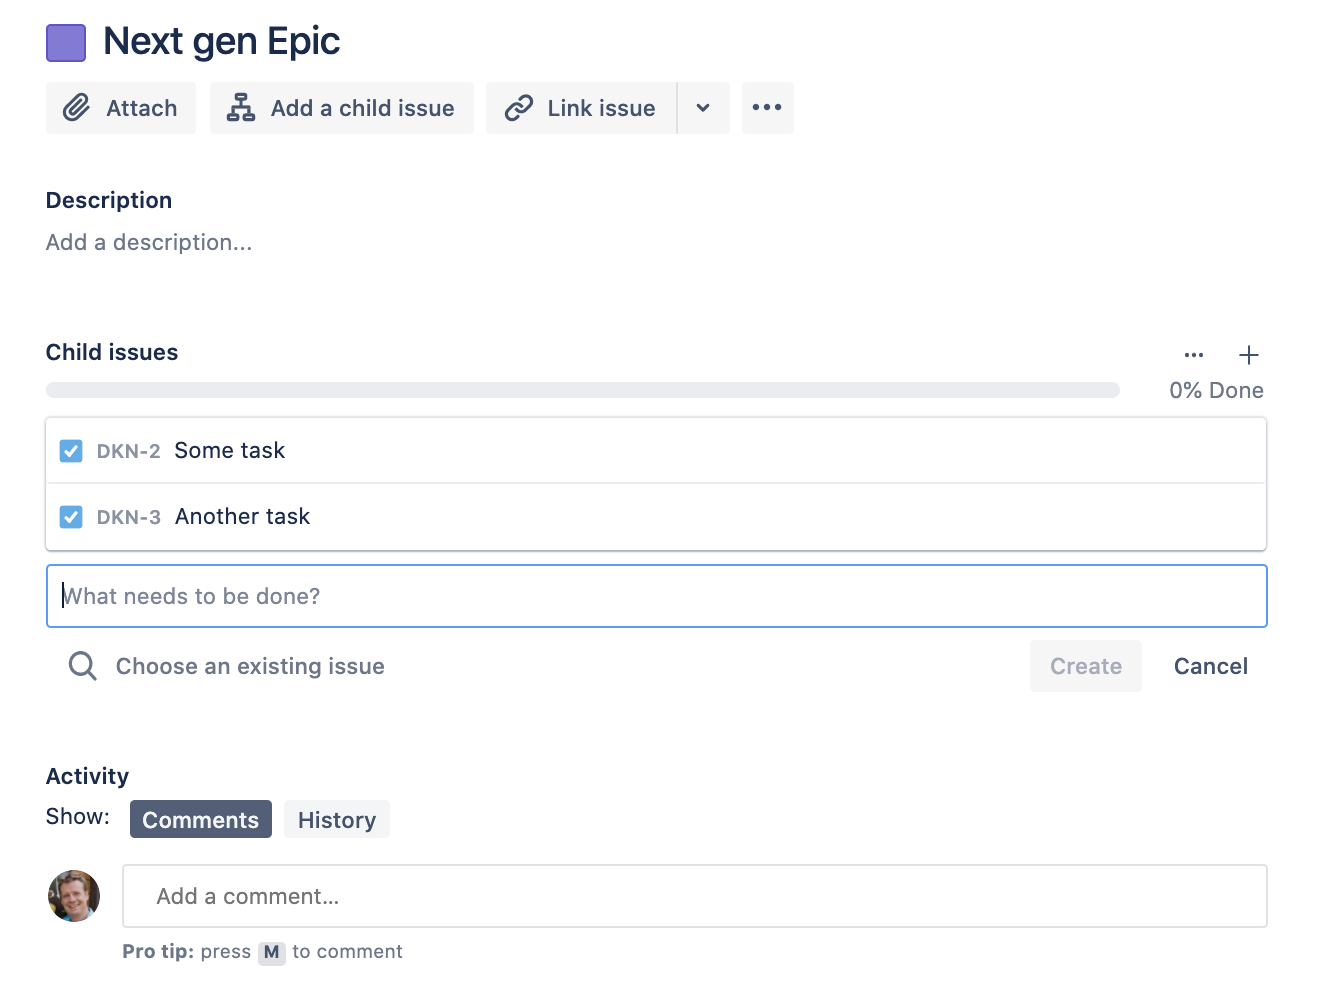
Task: Click Cancel to dismiss the child issue form
Action: coord(1210,666)
